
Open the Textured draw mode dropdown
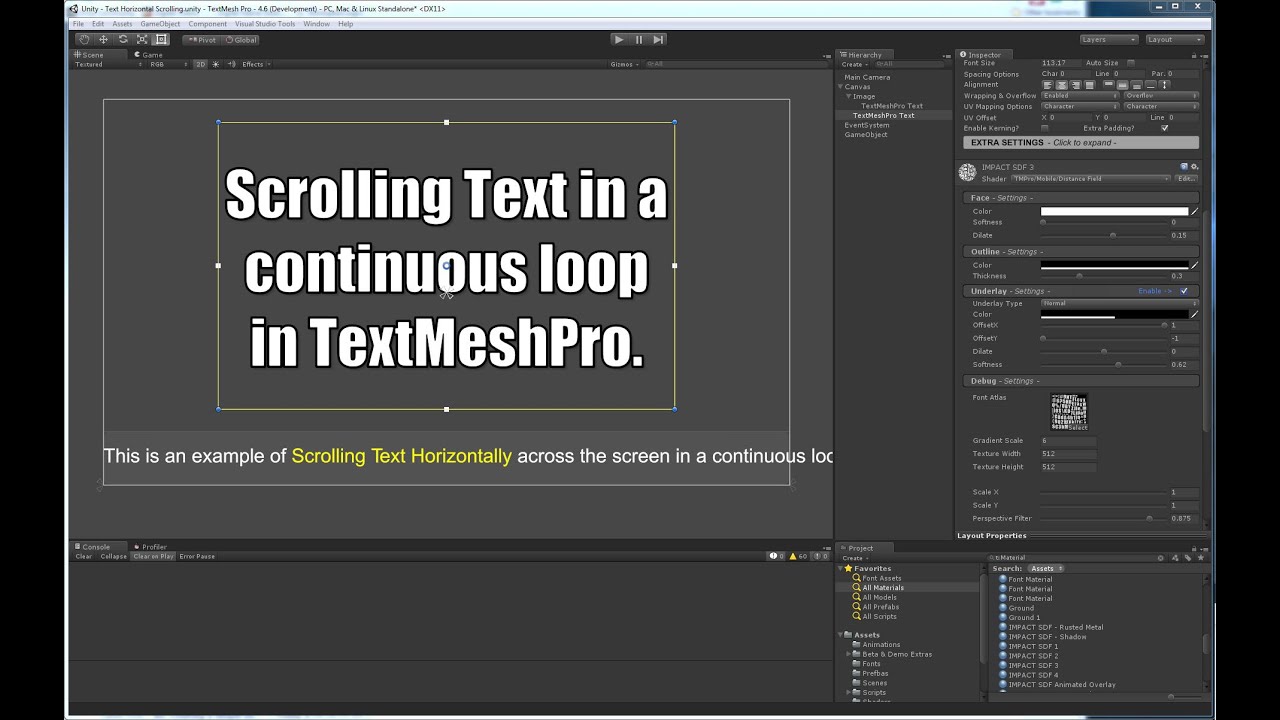click(x=108, y=64)
